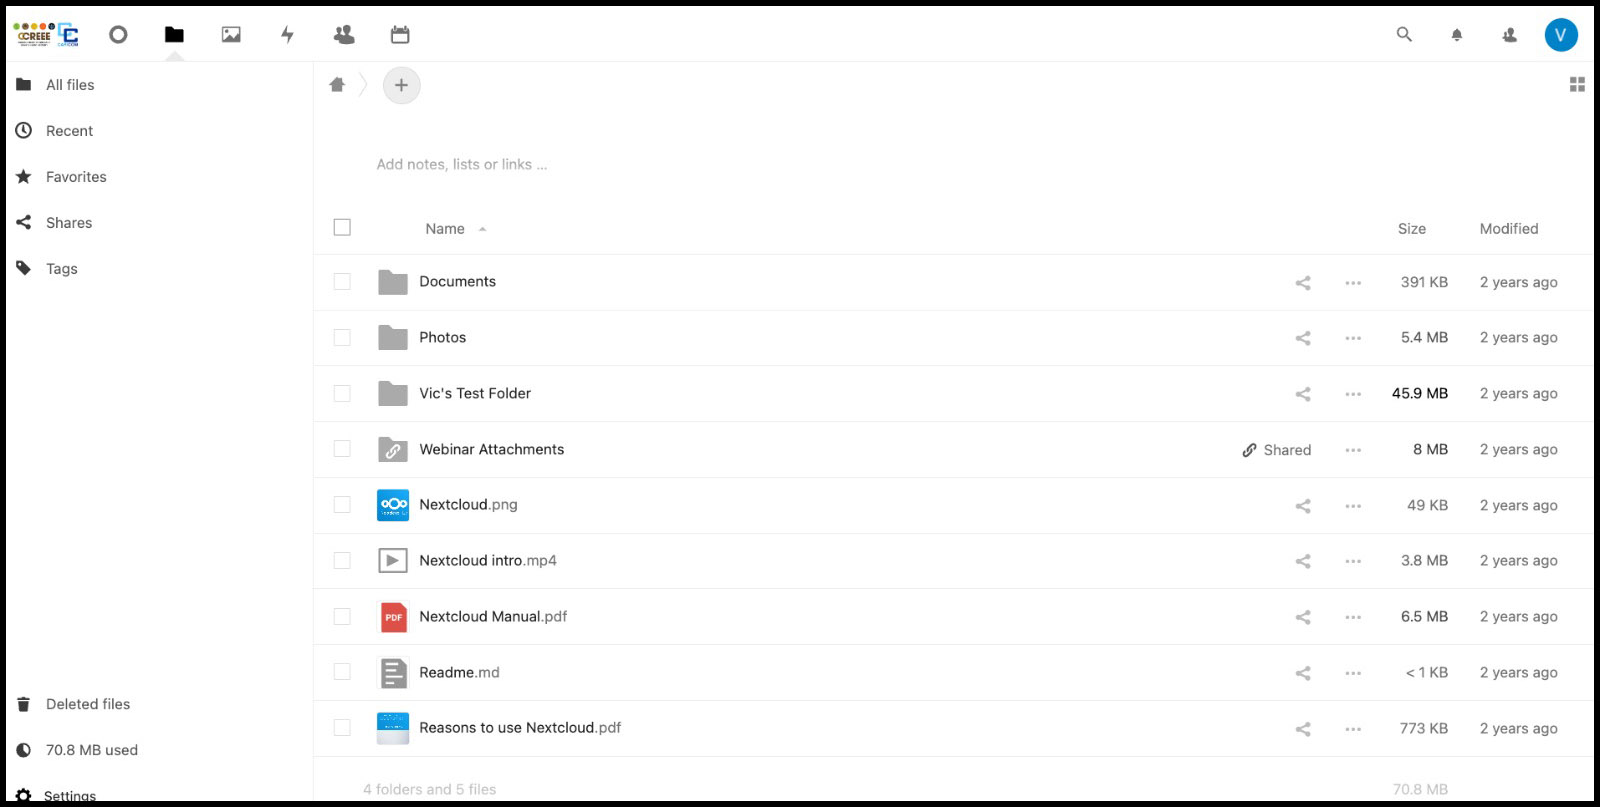Open the Calendar app icon
This screenshot has height=807, width=1600.
[400, 35]
